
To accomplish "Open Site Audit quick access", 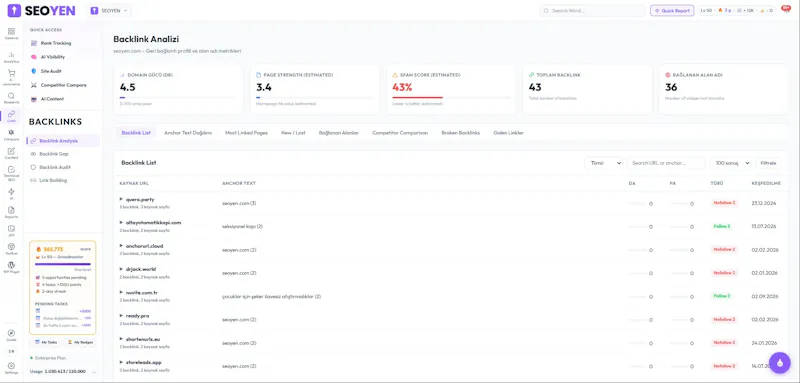I will pyautogui.click(x=51, y=71).
